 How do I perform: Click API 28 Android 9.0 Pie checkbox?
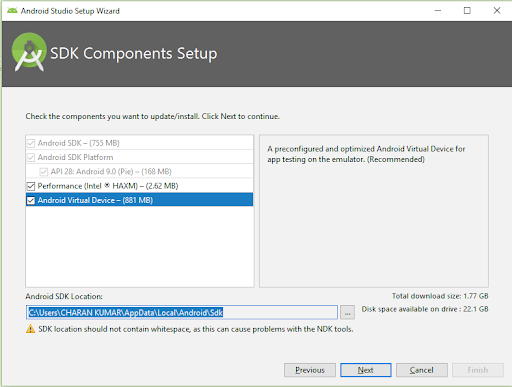(x=44, y=172)
